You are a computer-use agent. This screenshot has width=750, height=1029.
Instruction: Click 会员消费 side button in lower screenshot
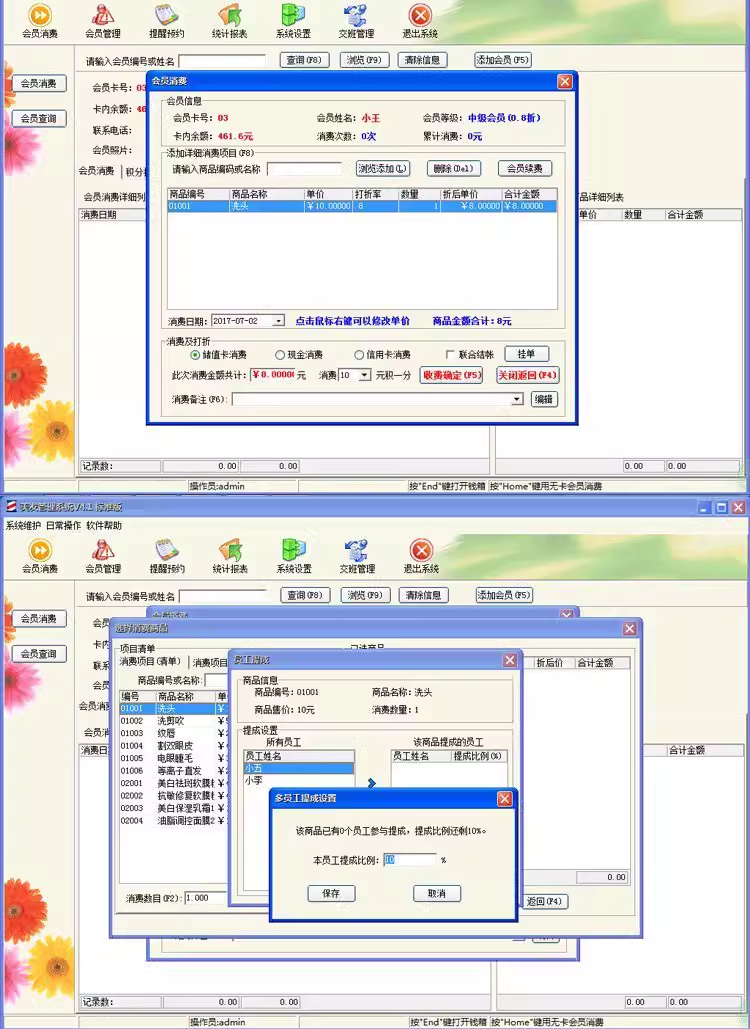click(x=39, y=619)
